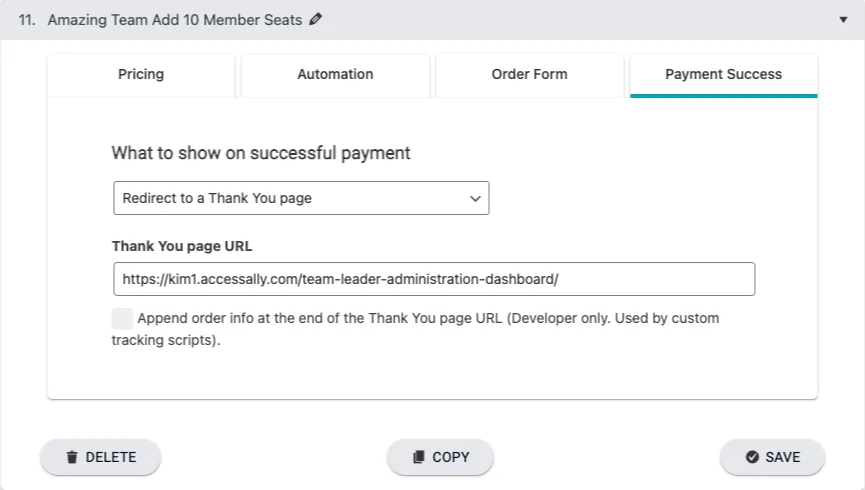Click the duplicate pages icon
Image resolution: width=865 pixels, height=490 pixels.
[x=418, y=457]
